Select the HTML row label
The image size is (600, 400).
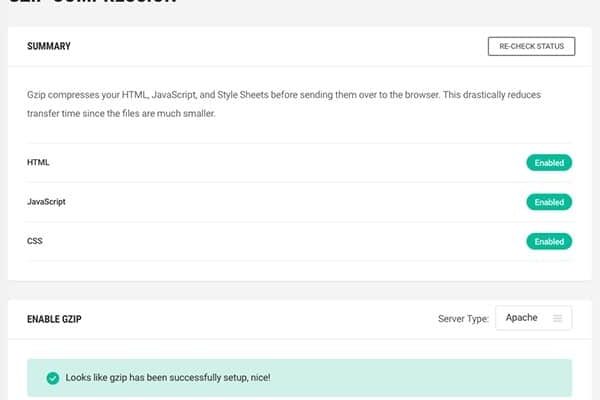38,162
